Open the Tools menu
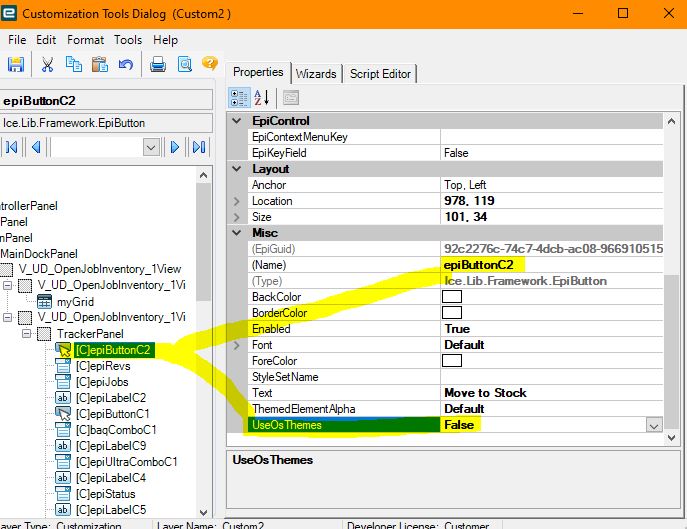 (128, 40)
